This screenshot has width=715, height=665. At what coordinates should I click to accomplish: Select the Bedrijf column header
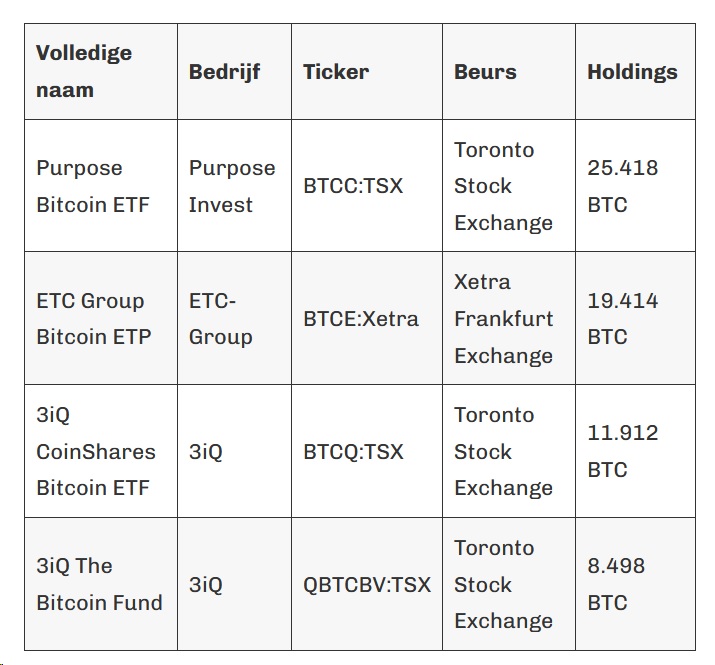click(234, 72)
